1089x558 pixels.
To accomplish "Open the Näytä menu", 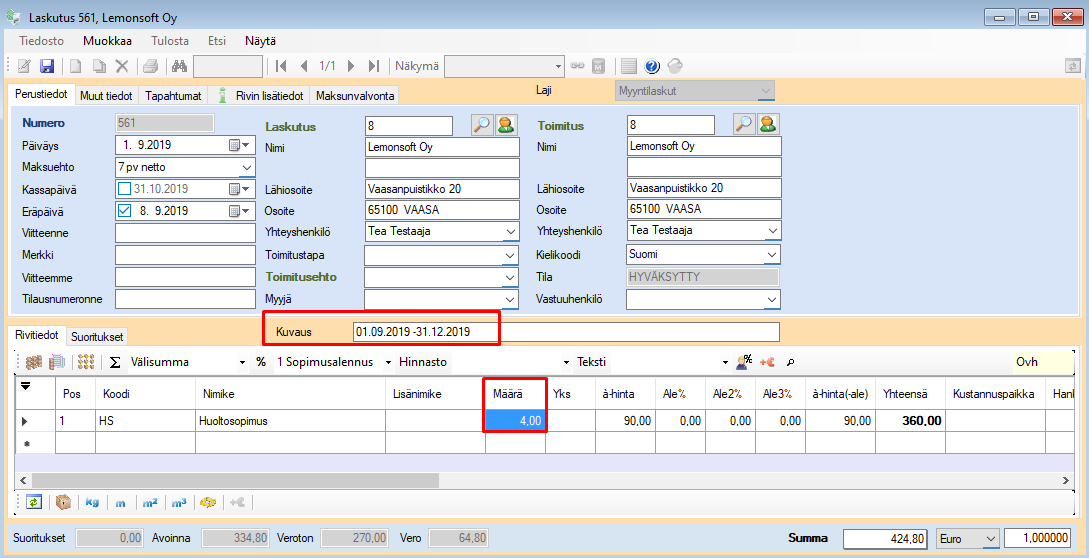I will [260, 41].
